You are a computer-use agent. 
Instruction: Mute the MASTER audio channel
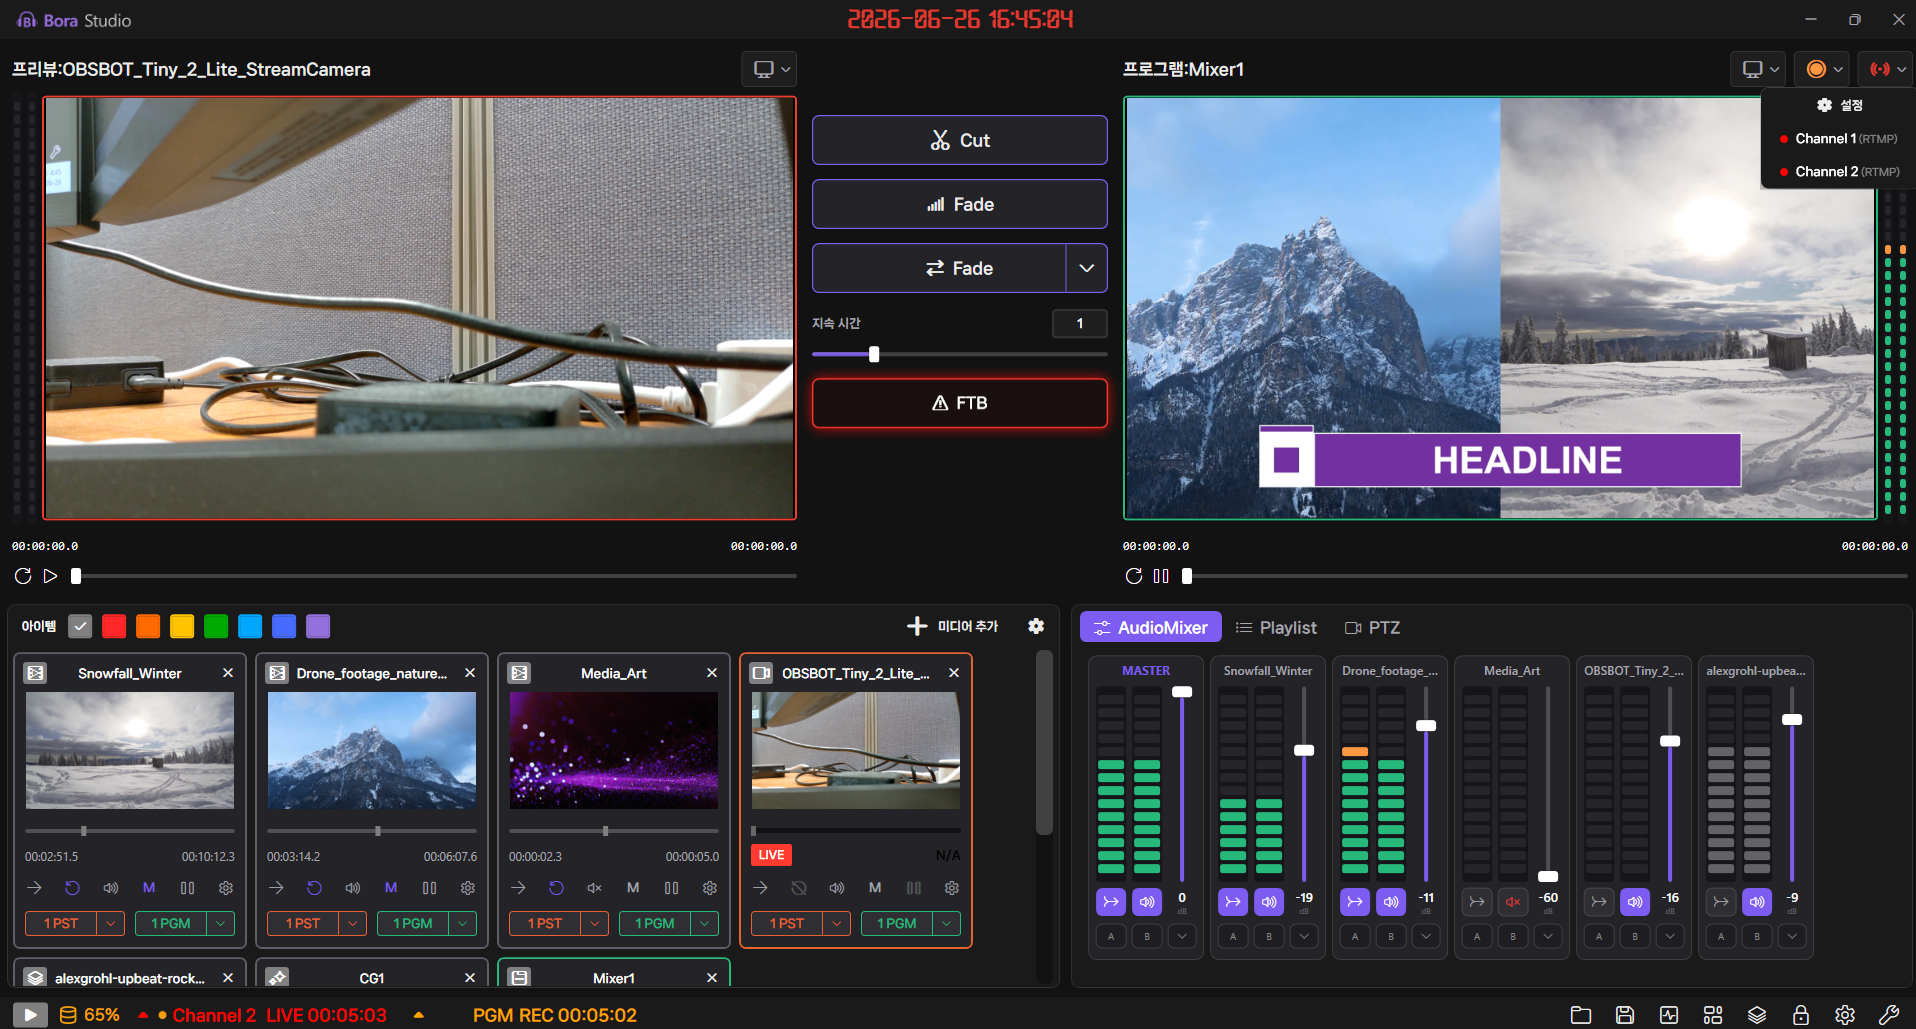coord(1147,902)
